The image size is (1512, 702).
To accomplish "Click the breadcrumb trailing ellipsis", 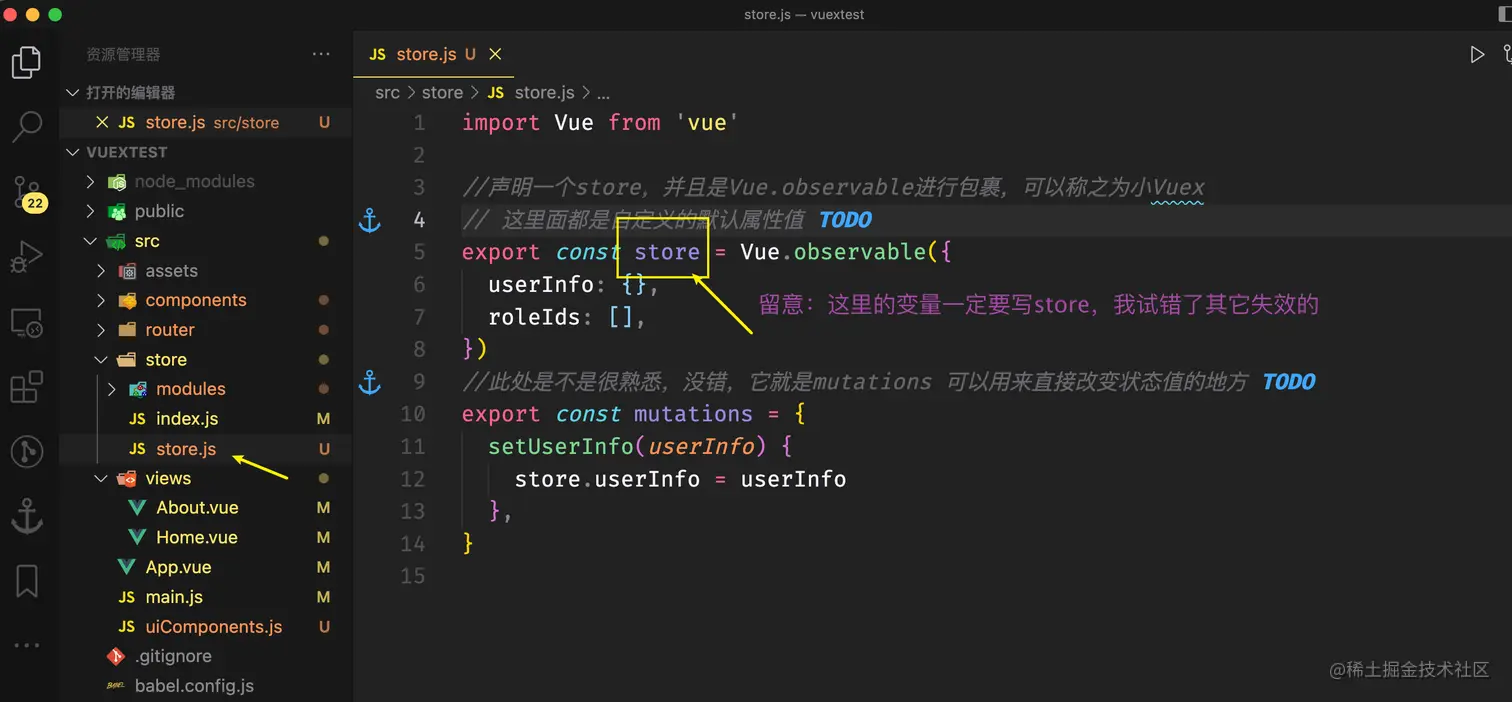I will coord(603,93).
